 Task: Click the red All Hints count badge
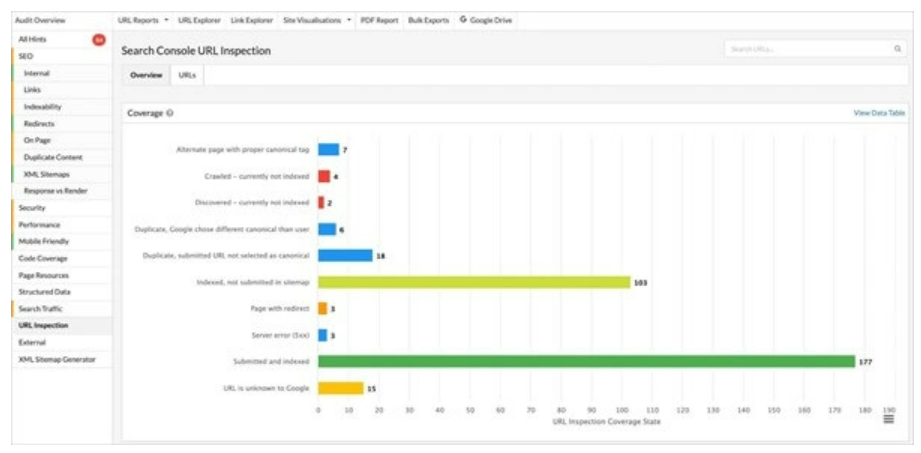[99, 40]
